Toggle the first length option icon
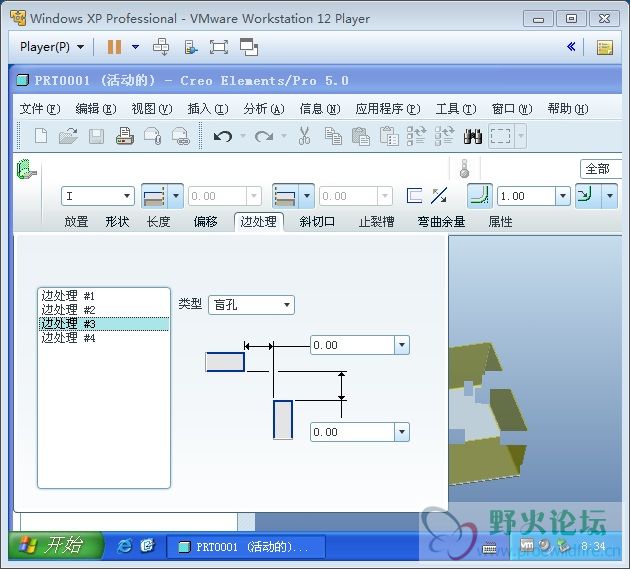 155,196
